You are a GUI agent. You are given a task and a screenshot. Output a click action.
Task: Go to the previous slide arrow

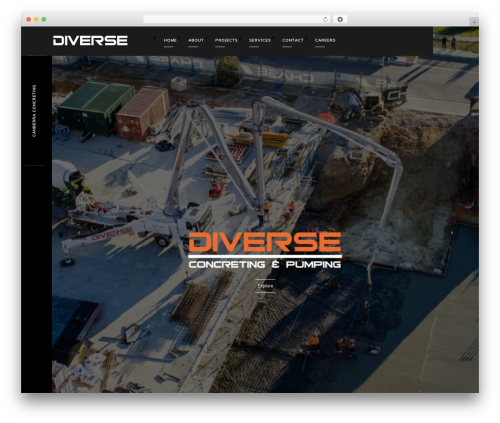tap(79, 232)
